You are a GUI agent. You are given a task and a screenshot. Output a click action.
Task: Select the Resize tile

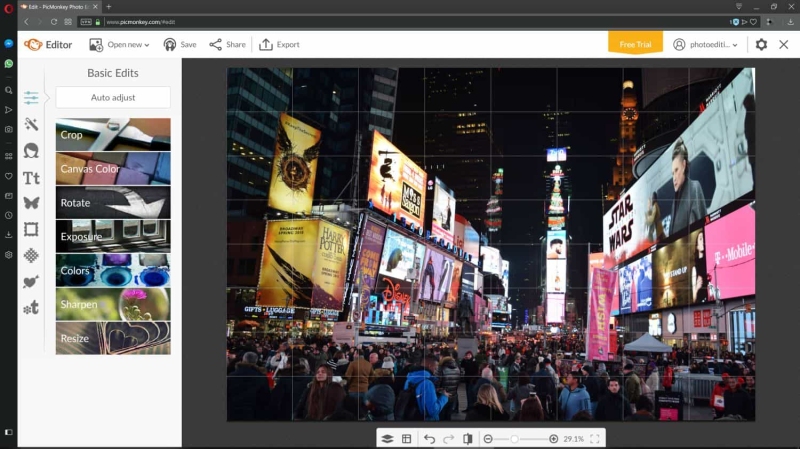(113, 338)
